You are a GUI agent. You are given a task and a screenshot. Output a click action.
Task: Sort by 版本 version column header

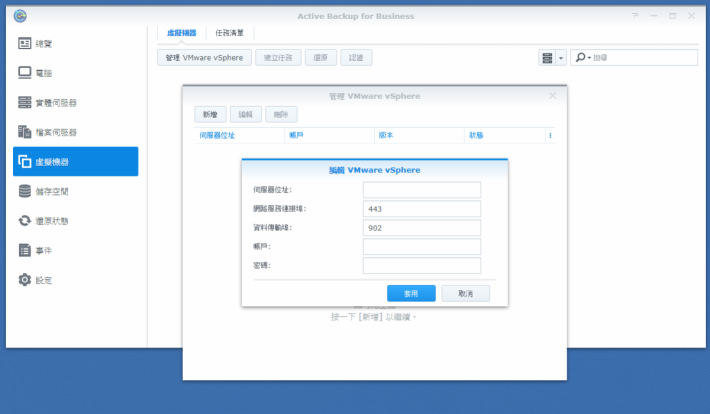pos(419,135)
